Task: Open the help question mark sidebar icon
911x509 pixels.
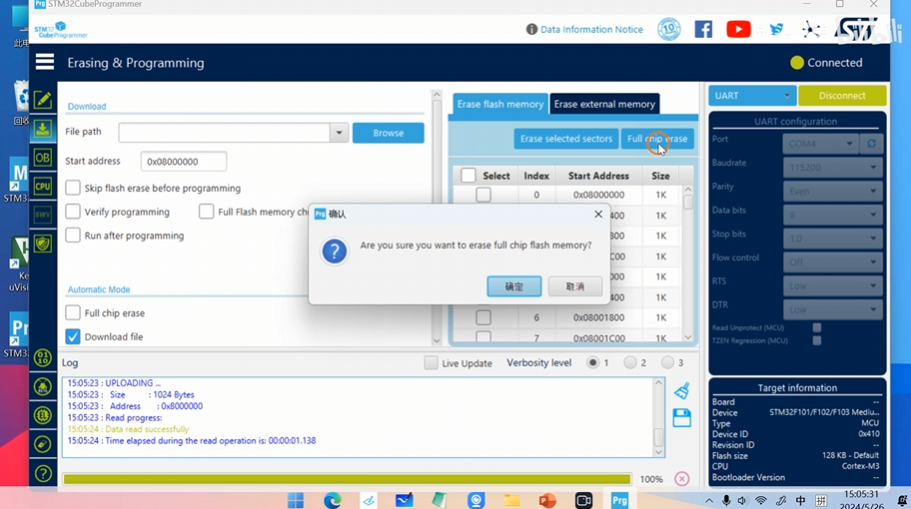Action: 43,474
